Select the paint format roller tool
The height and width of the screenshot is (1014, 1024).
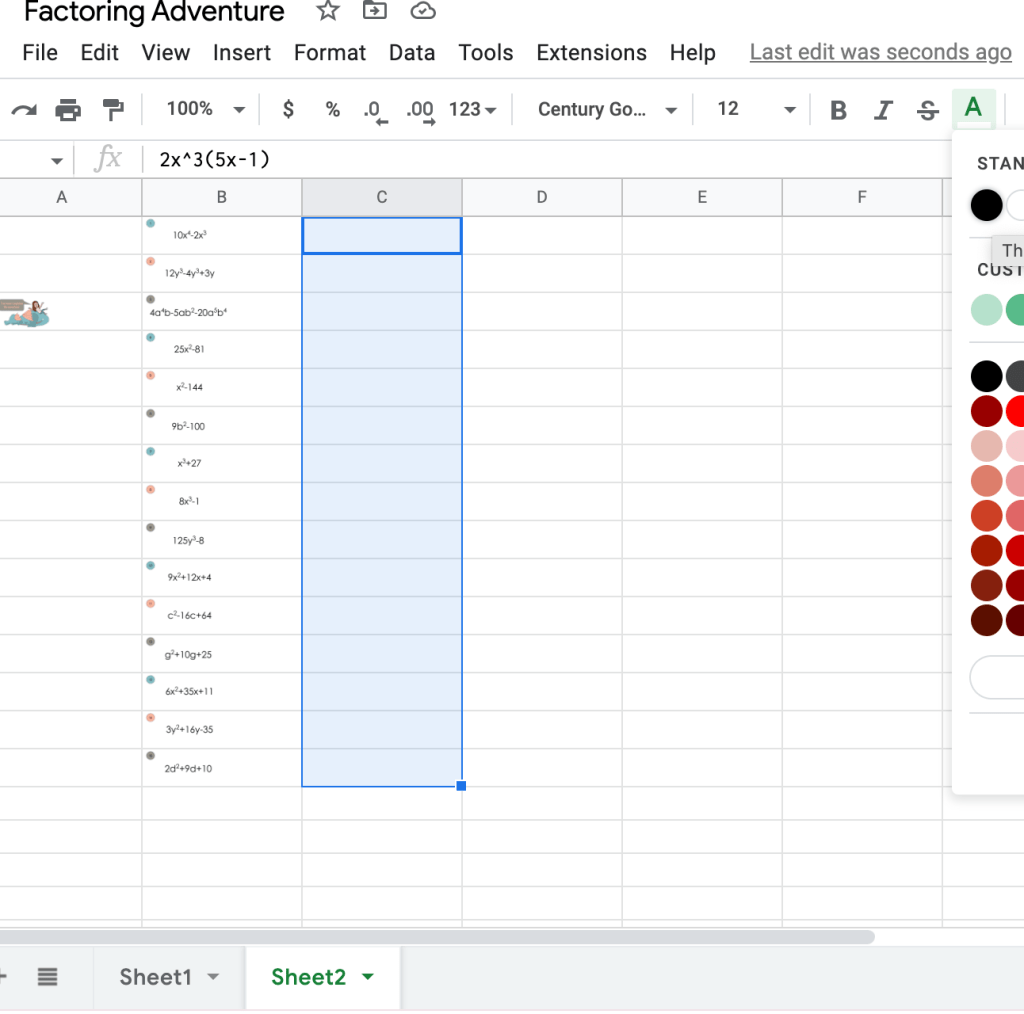113,110
